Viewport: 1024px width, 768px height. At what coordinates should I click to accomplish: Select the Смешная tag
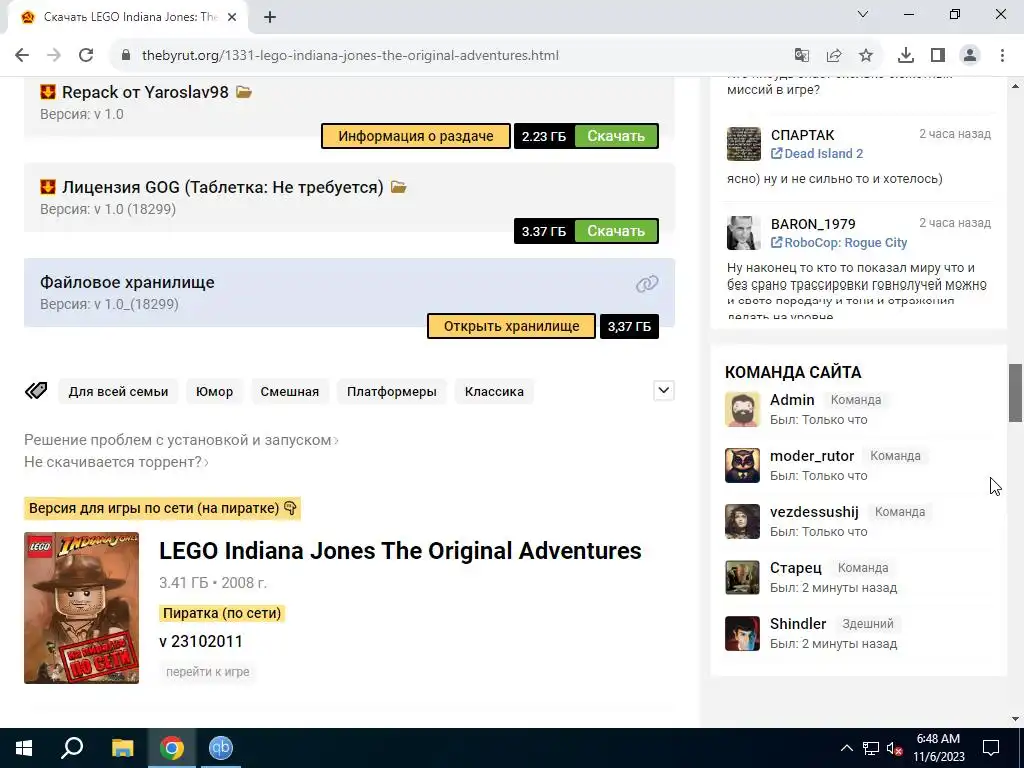pos(290,392)
